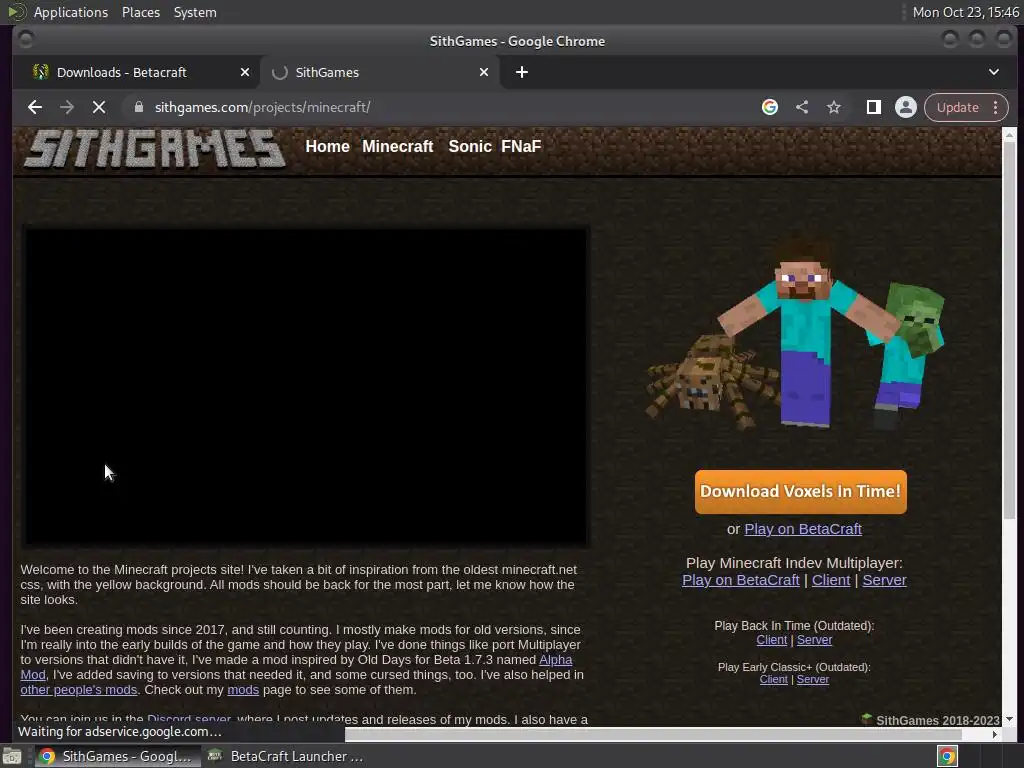Stop page loading with the X button
Image resolution: width=1024 pixels, height=768 pixels.
(x=99, y=107)
